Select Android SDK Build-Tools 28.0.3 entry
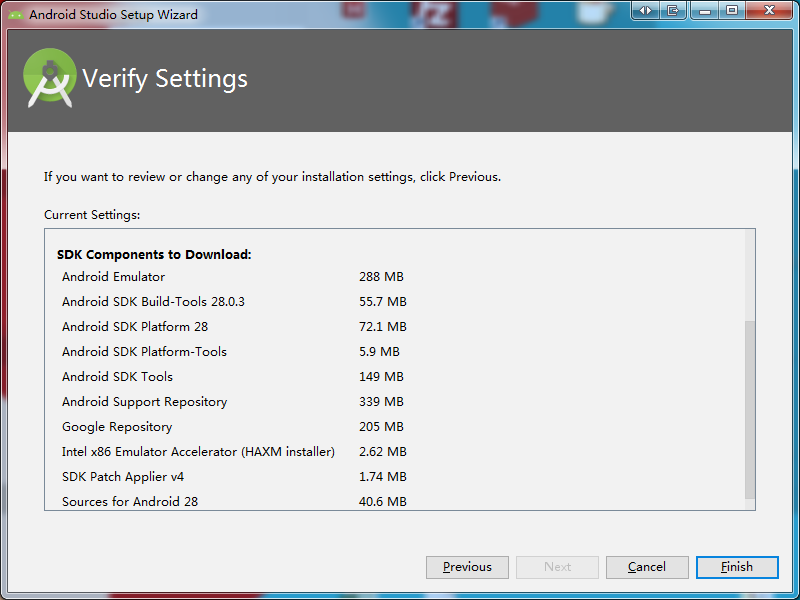This screenshot has height=600, width=800. [153, 302]
